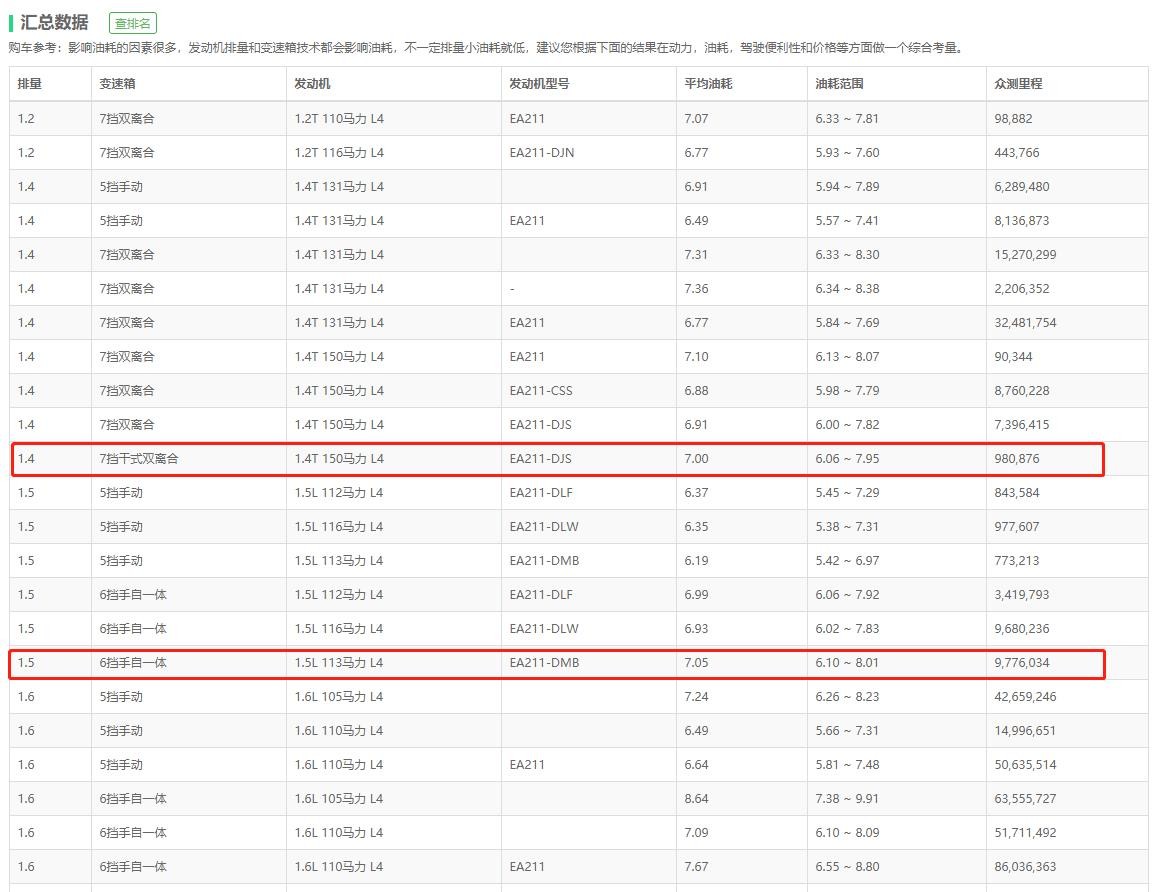
Task: Click average fuel value 7.07
Action: coord(696,119)
